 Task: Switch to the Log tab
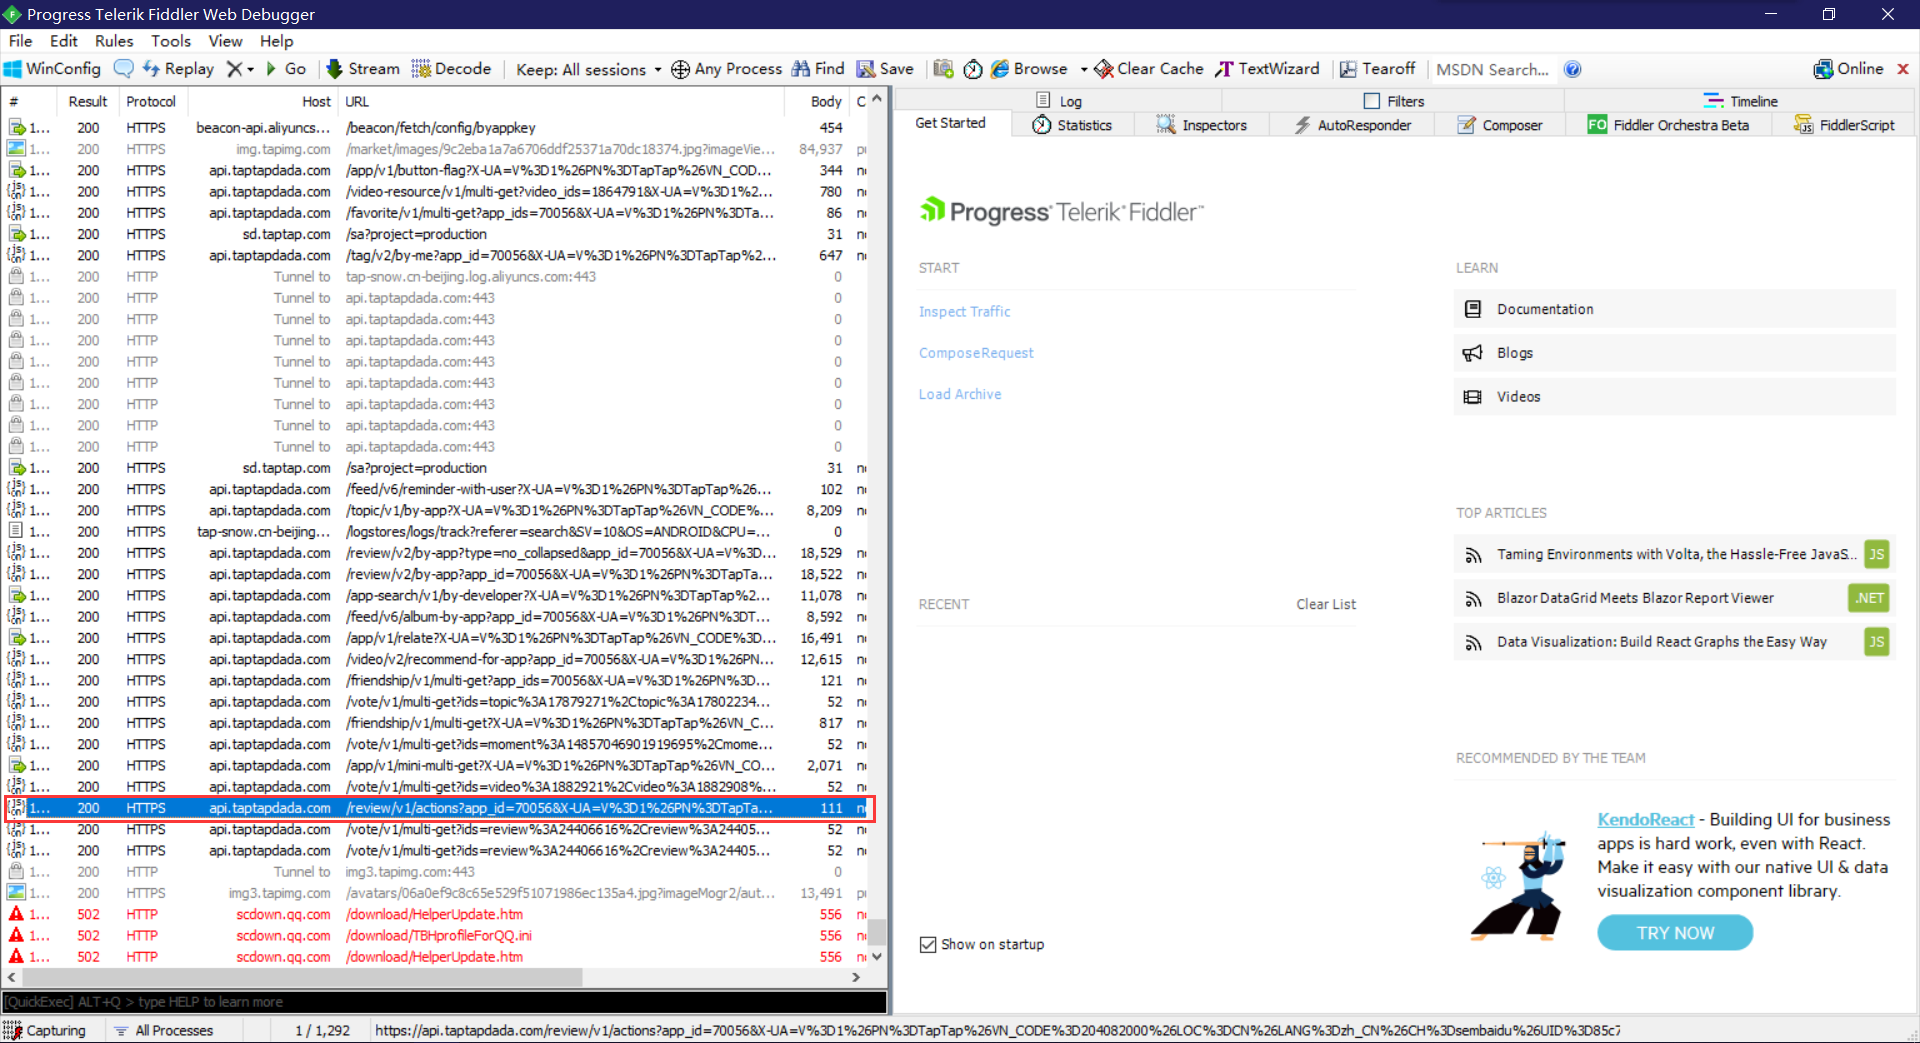click(1058, 101)
